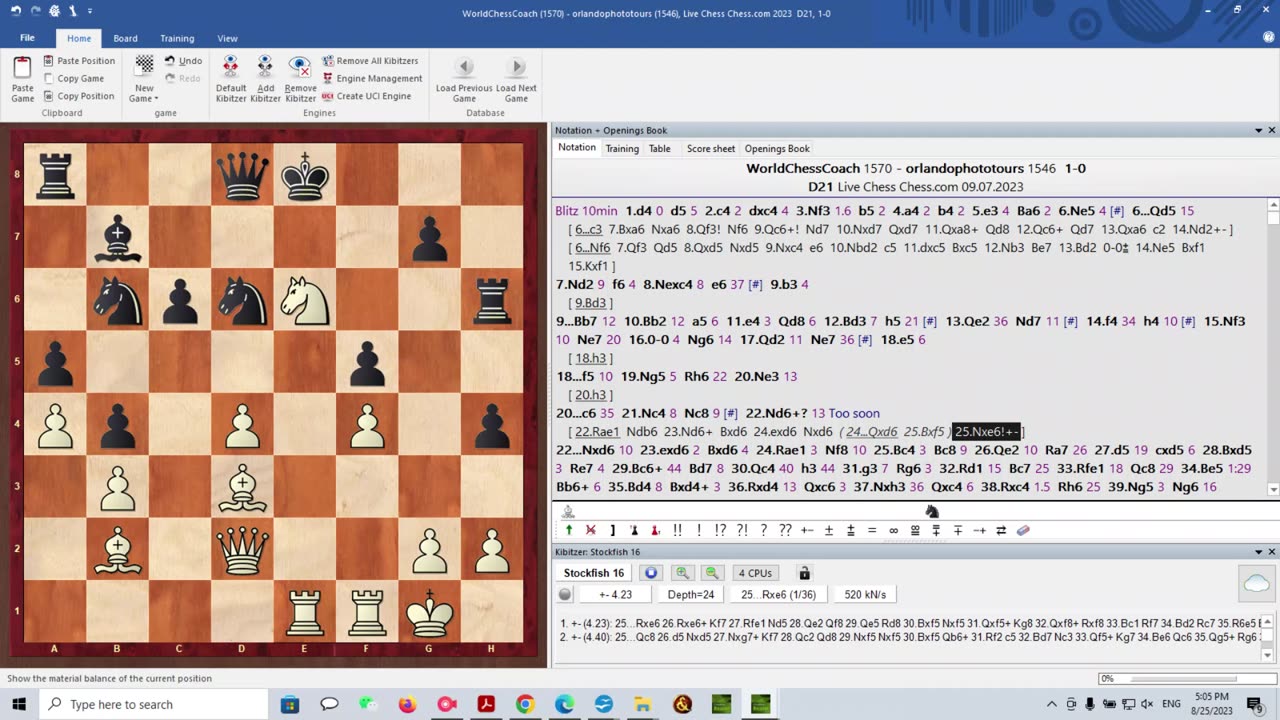Click the Undo ribbon button
Viewport: 1280px width, 720px height.
tap(182, 61)
